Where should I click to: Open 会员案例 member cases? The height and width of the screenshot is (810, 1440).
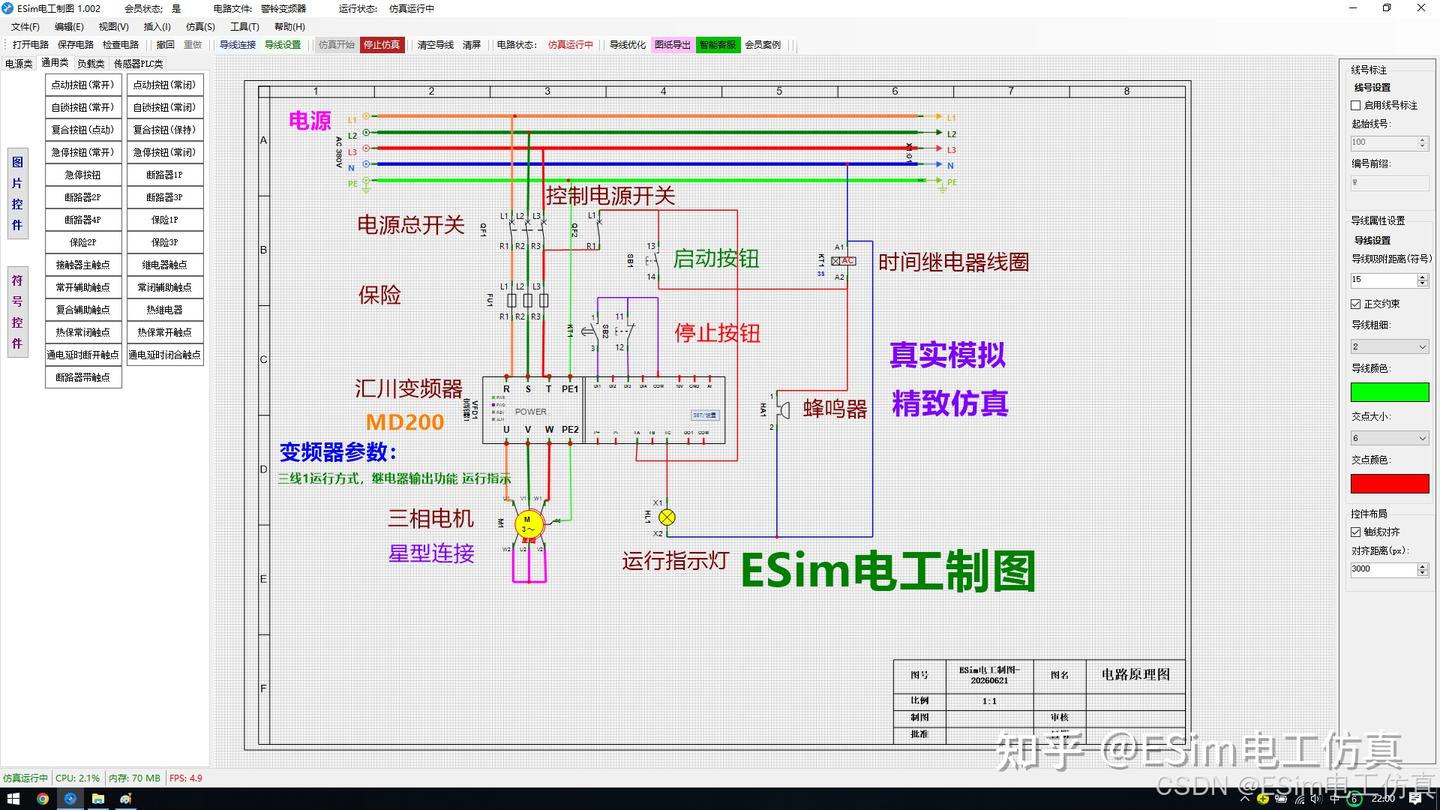click(763, 45)
